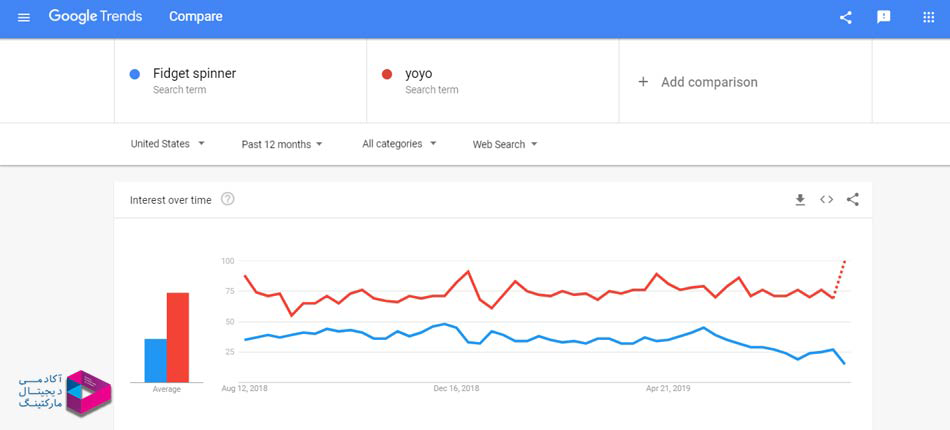Click the blue Fidget spinner color dot
This screenshot has height=430, width=950.
click(x=135, y=74)
